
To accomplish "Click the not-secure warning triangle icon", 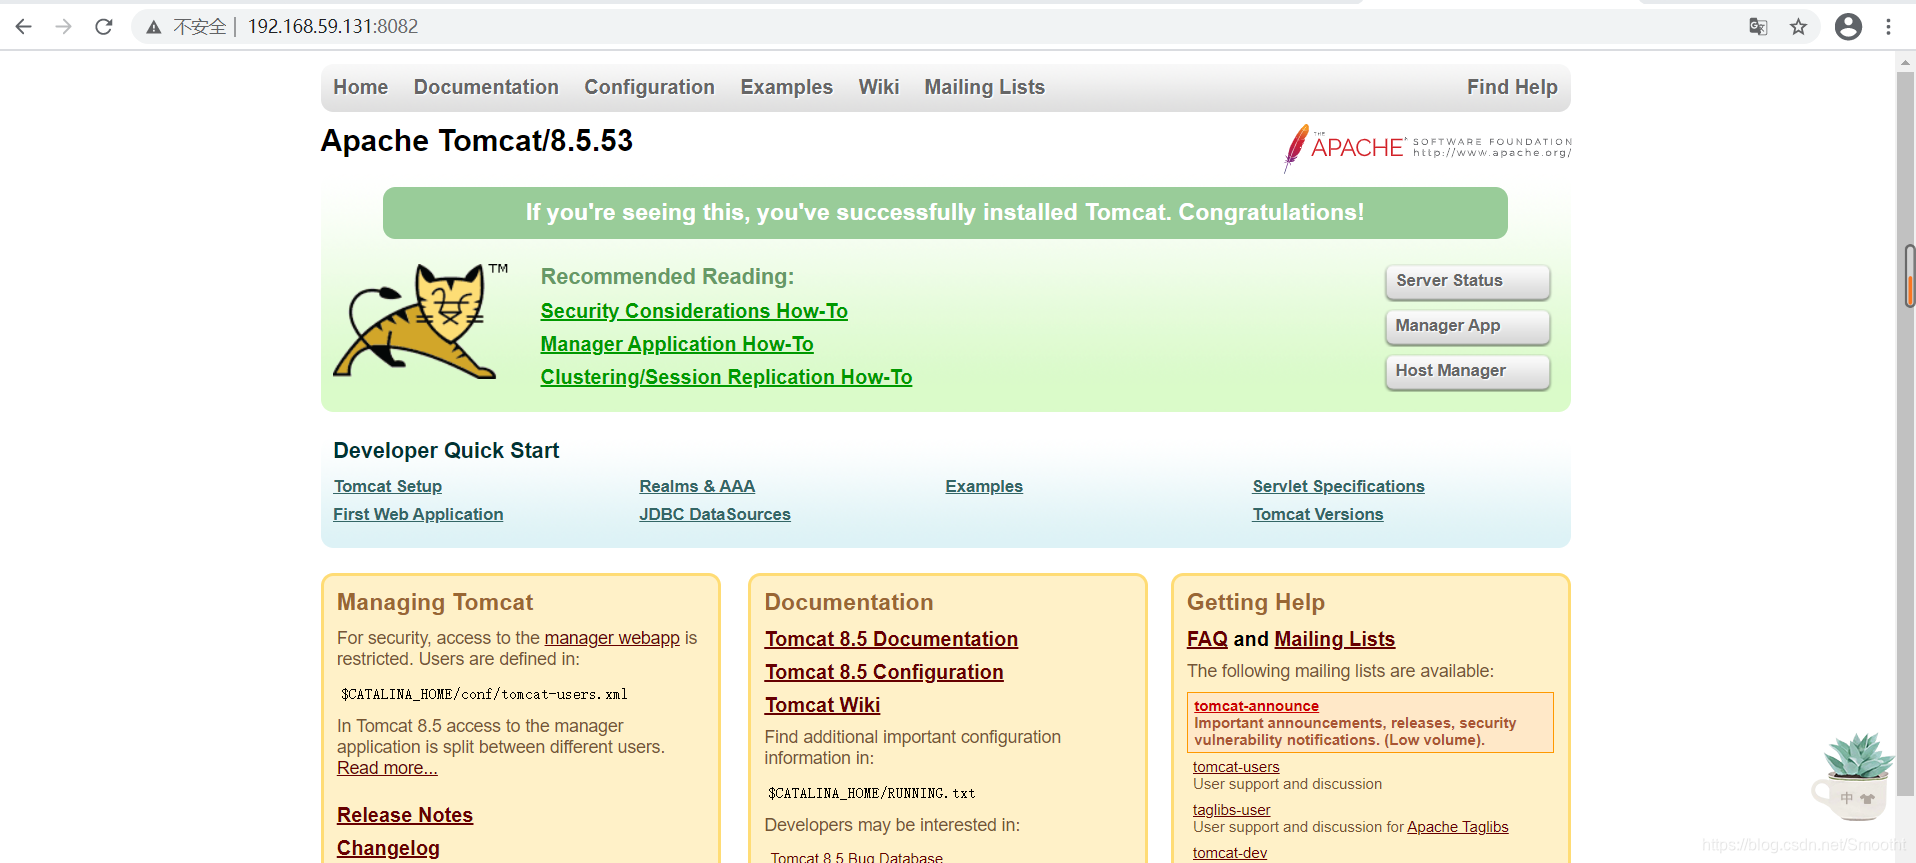I will pyautogui.click(x=154, y=27).
